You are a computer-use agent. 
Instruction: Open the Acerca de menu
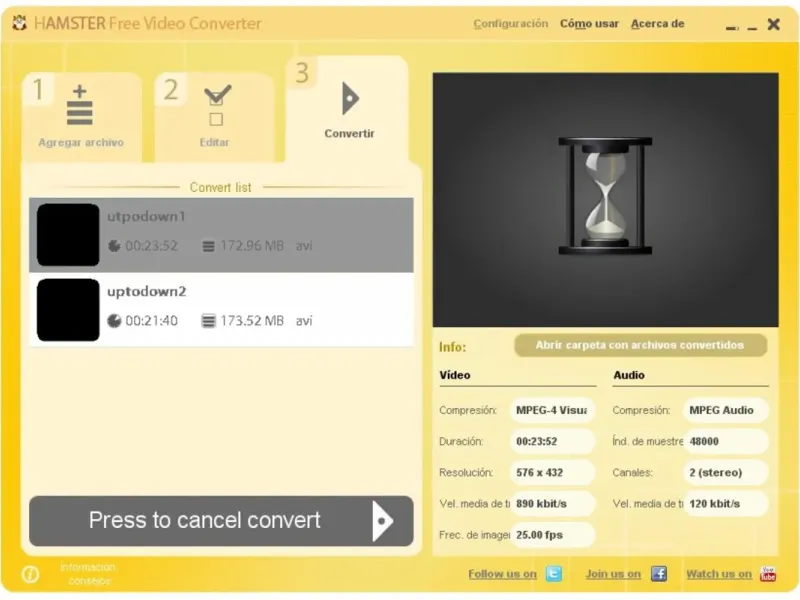tap(658, 24)
